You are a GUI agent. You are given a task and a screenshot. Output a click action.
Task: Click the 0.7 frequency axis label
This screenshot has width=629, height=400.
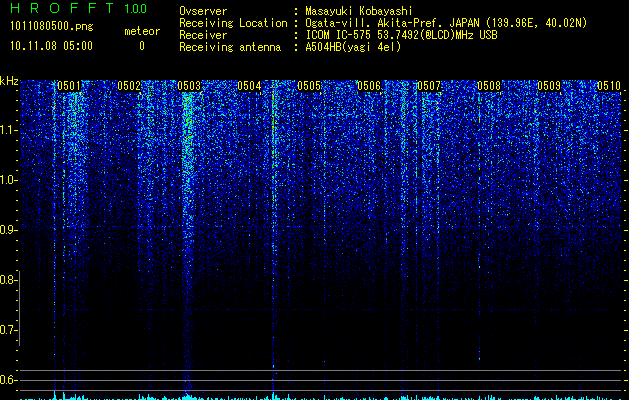[x=7, y=330]
